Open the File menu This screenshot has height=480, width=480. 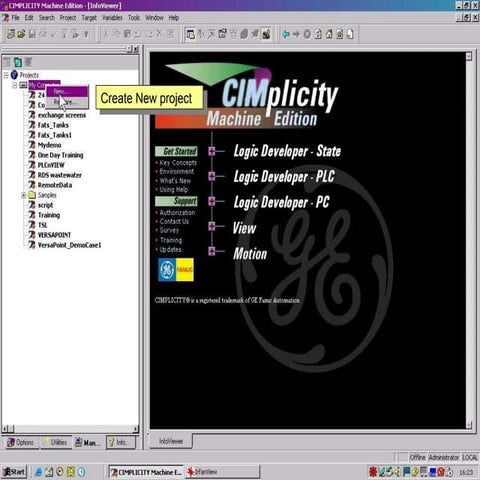[x=15, y=18]
